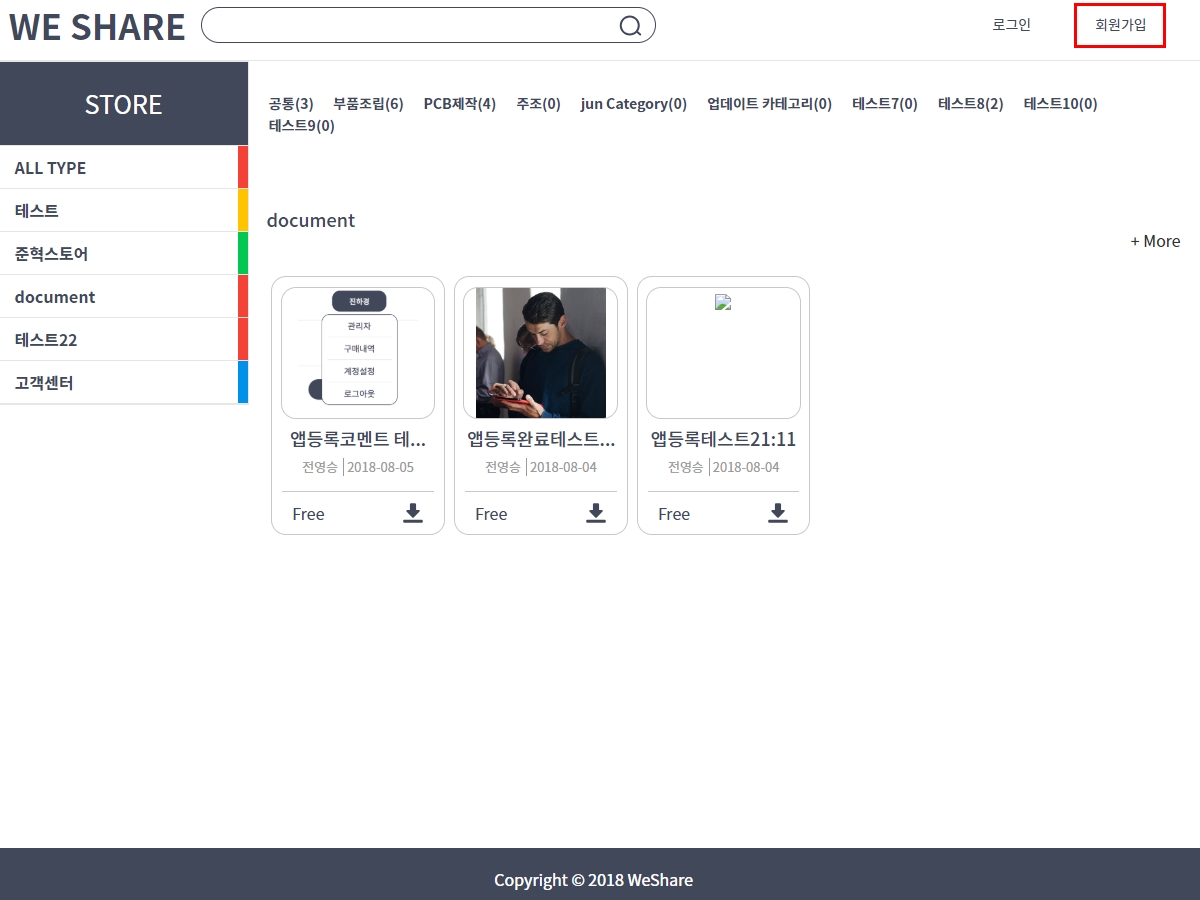Click the WE SHARE logo
Screen dimensions: 1200x900
[x=97, y=27]
